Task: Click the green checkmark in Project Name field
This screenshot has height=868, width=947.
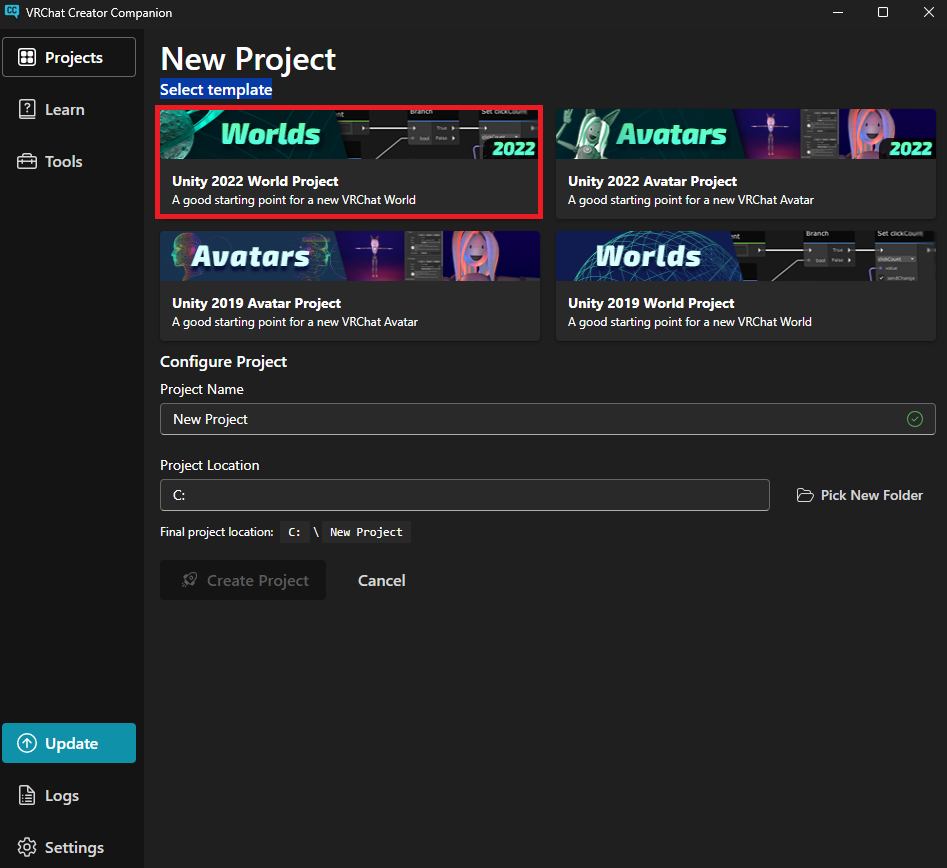Action: point(914,419)
